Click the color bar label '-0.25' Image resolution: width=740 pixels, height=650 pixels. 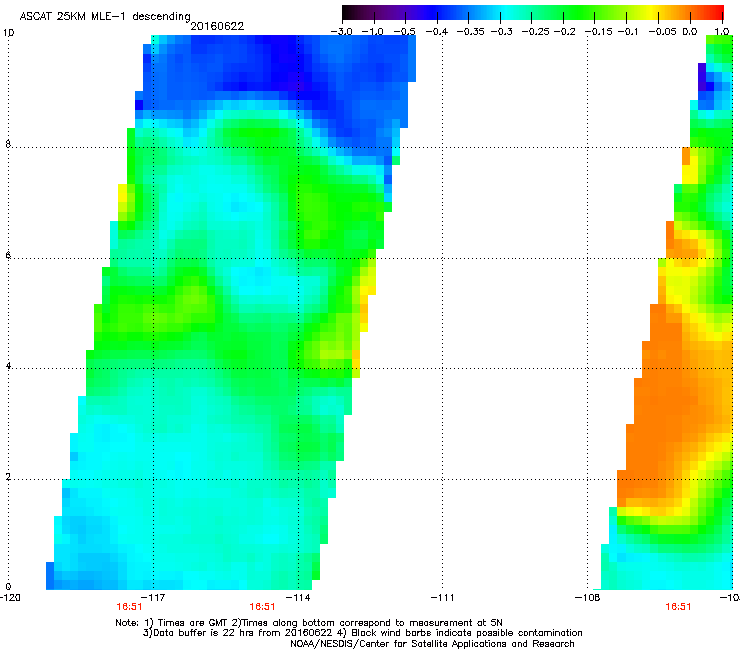[x=535, y=32]
